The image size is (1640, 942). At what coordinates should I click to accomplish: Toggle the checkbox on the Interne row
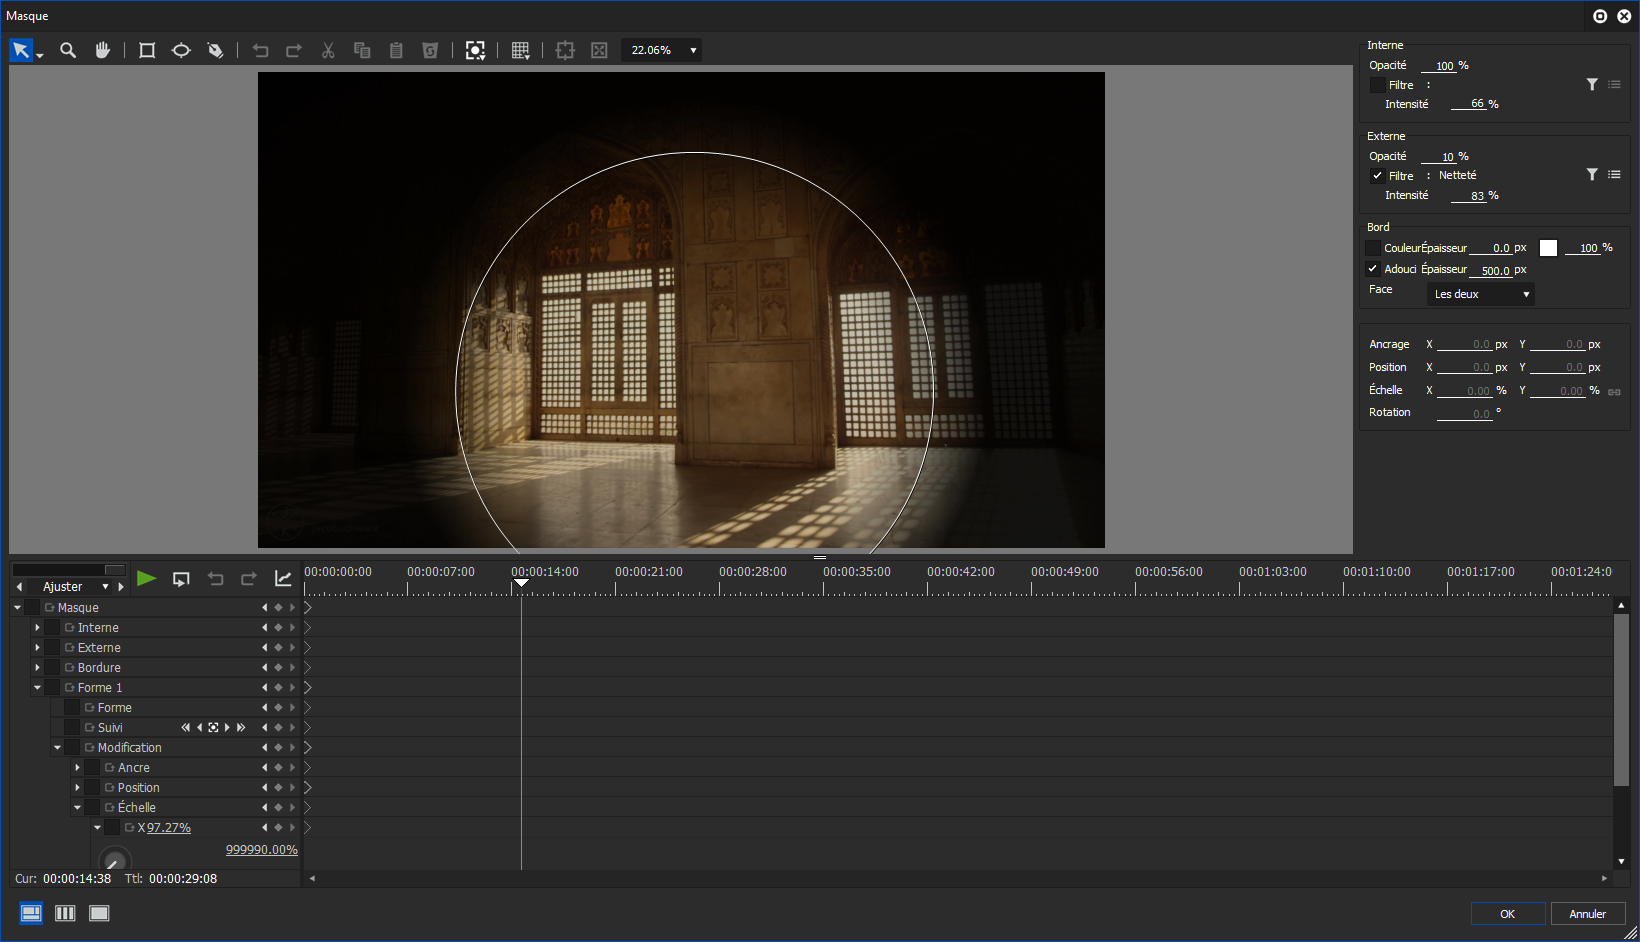pos(52,627)
